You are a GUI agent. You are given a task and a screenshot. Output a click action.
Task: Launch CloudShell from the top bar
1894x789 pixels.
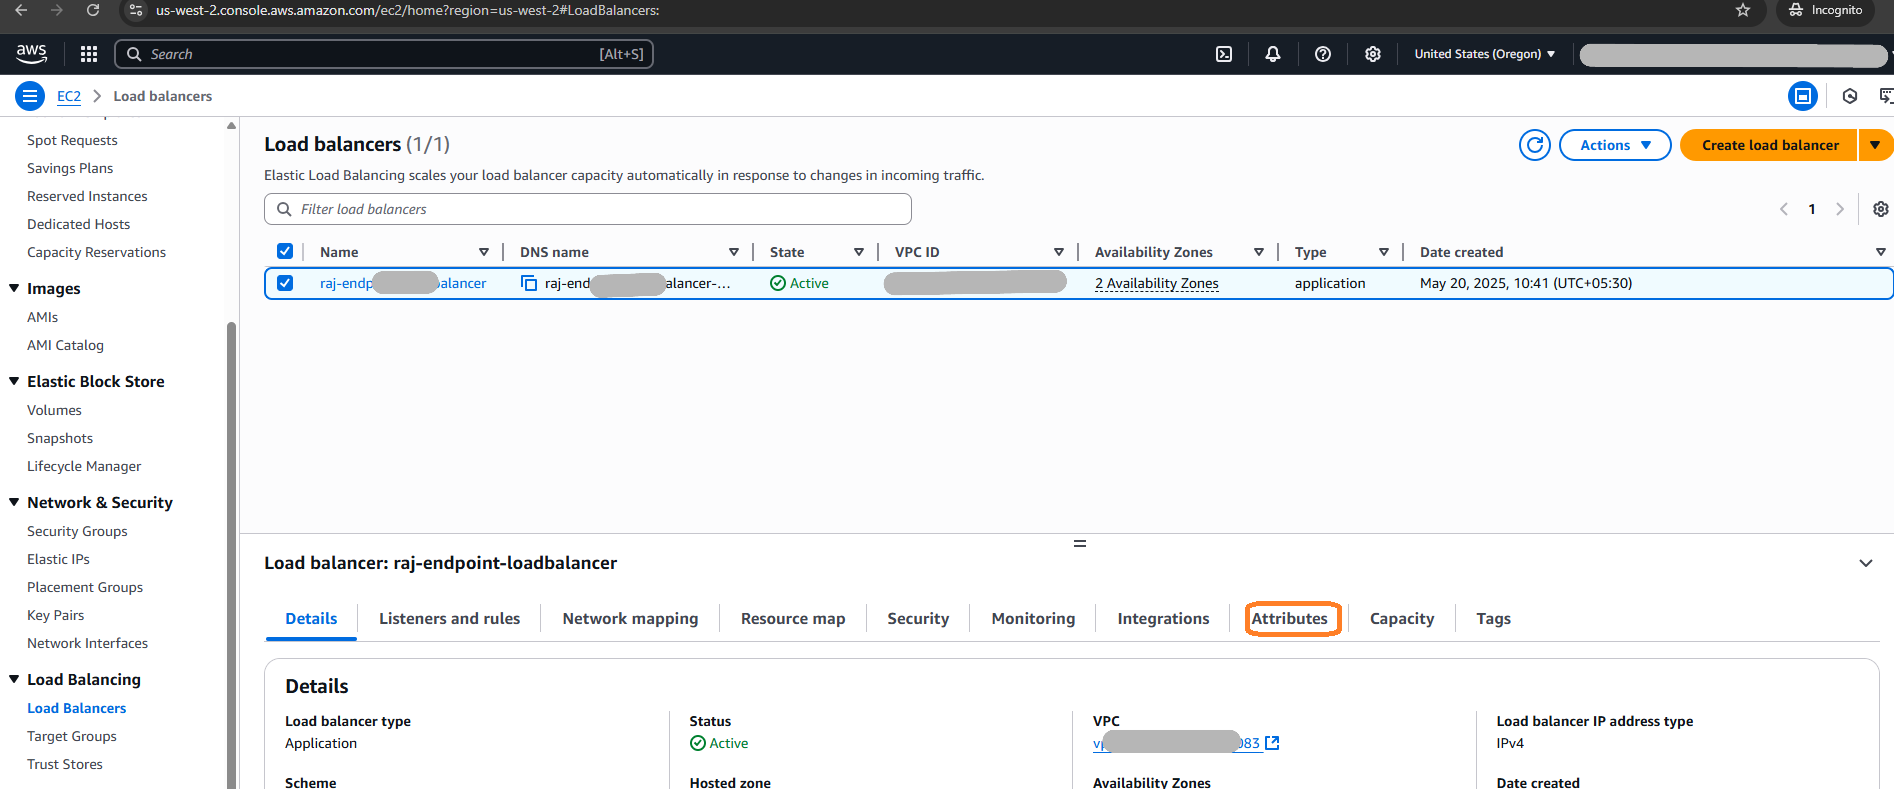point(1223,54)
